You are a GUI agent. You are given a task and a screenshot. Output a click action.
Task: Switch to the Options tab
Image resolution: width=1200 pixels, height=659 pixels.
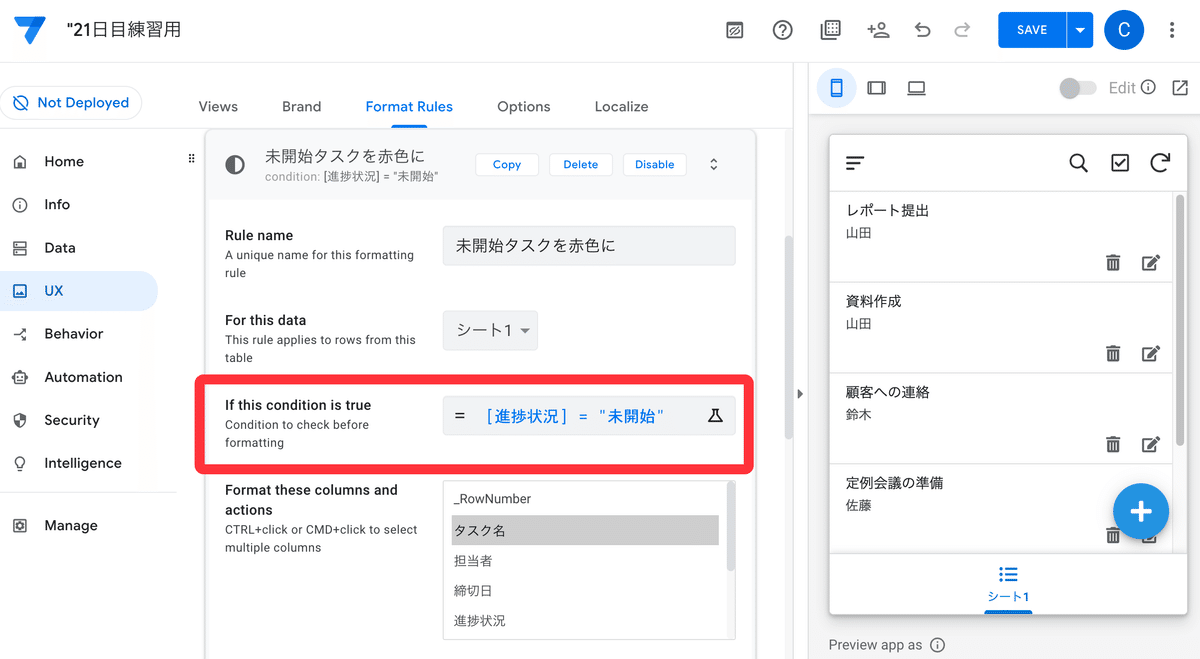coord(523,106)
